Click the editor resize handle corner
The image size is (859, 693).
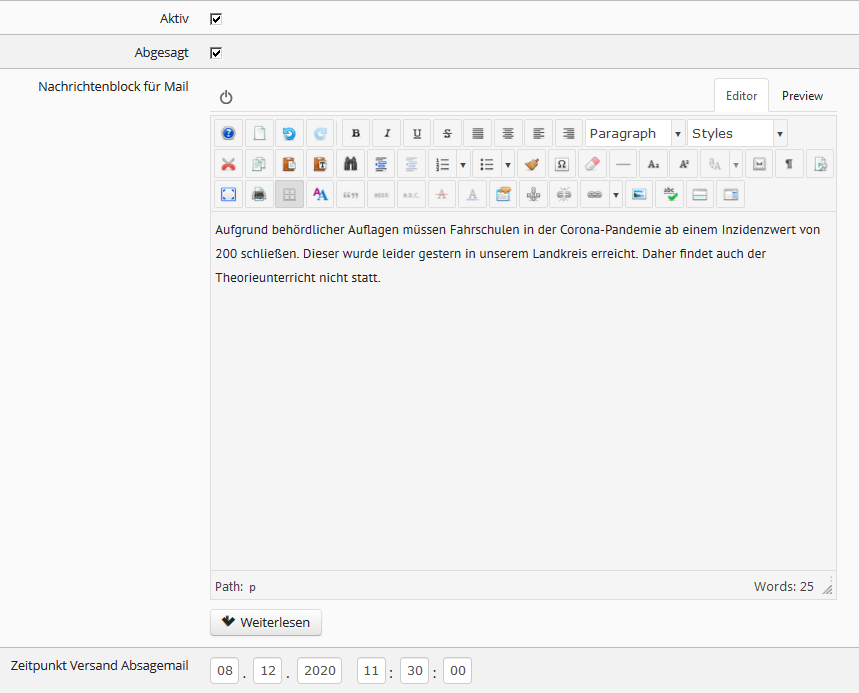[827, 589]
